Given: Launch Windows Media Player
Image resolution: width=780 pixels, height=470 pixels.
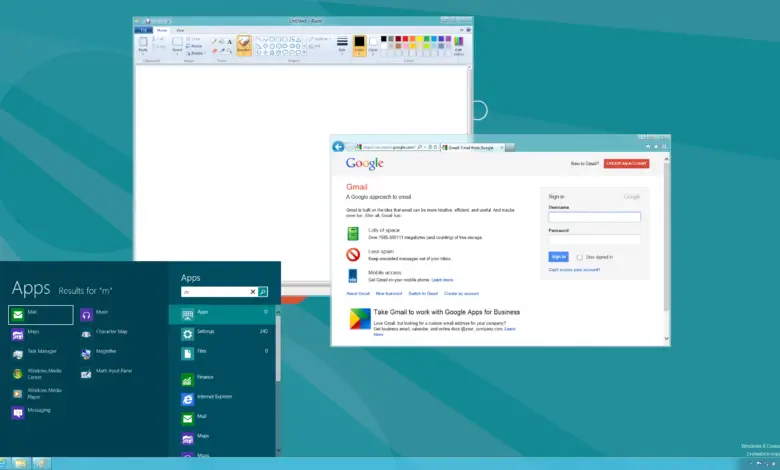Looking at the screenshot, I should (37, 393).
